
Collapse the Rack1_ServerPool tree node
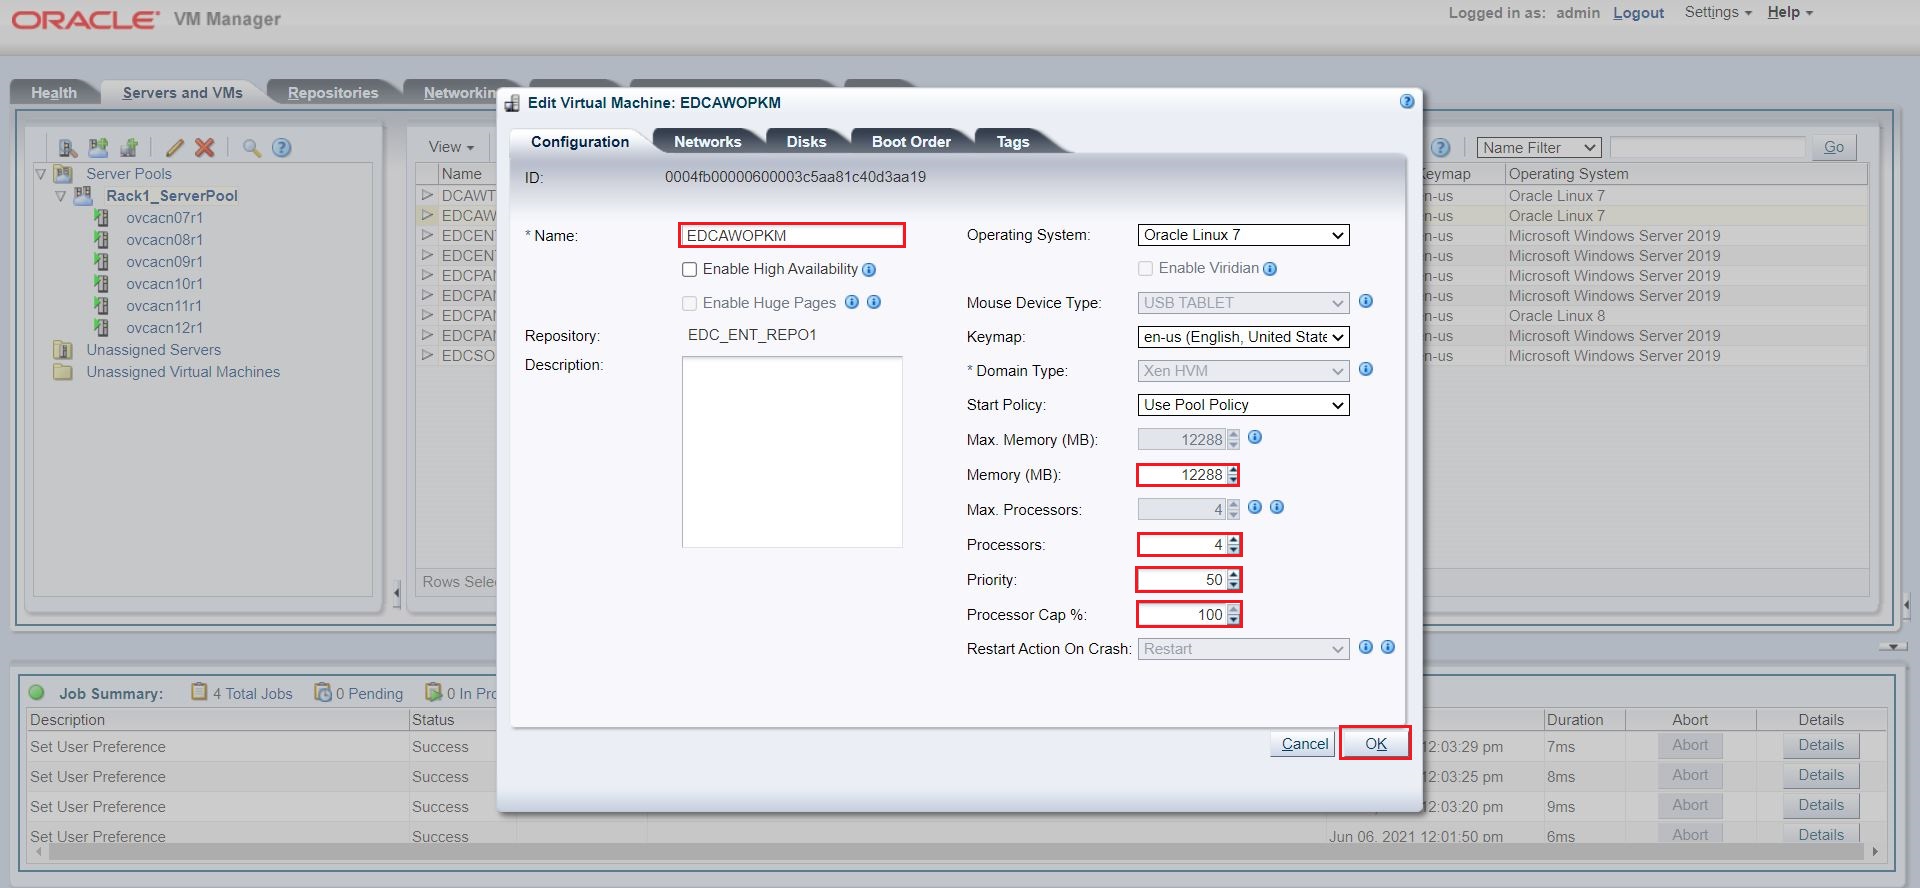[61, 196]
